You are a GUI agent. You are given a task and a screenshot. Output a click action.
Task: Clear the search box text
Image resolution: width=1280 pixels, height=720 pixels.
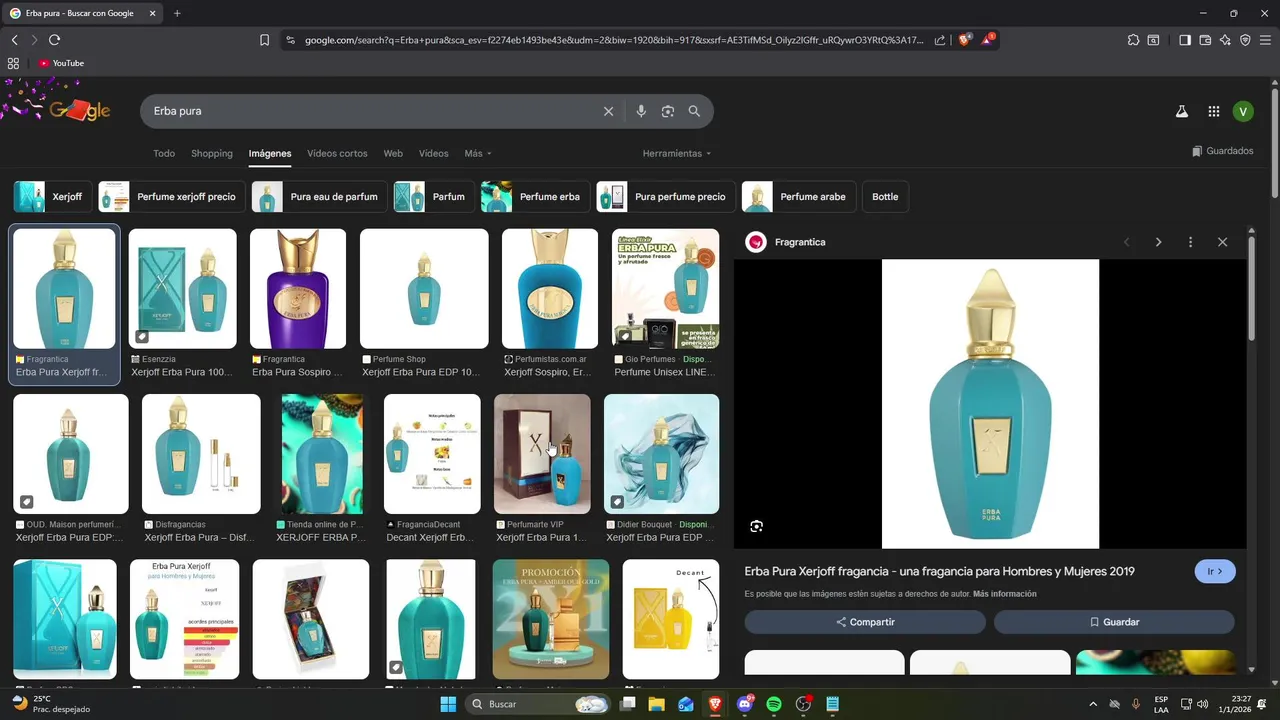[608, 111]
